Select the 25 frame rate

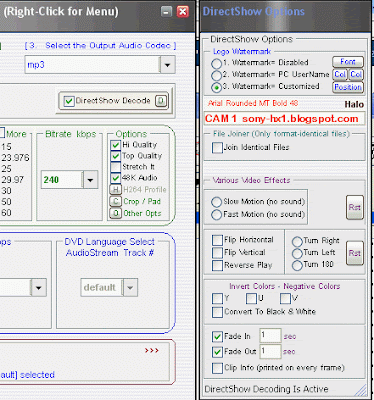(6, 169)
